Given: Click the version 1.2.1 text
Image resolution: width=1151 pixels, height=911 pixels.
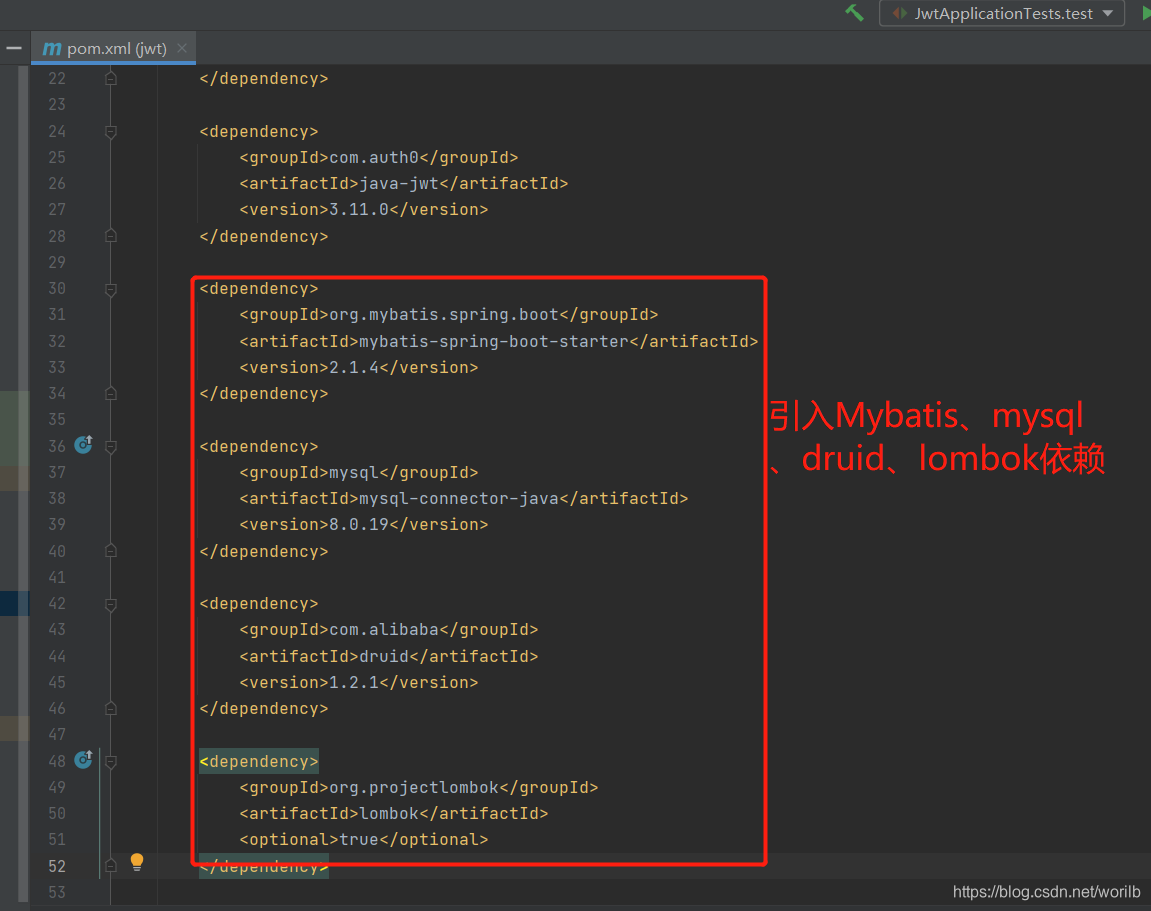Looking at the screenshot, I should point(354,683).
